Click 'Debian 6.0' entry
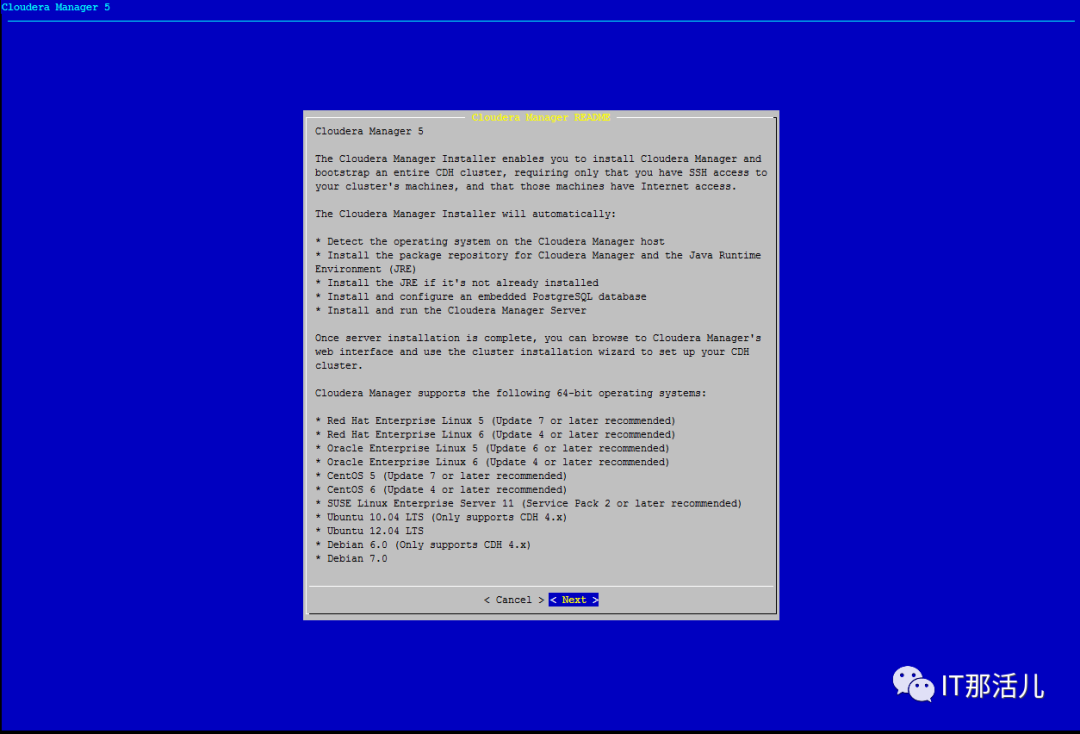The width and height of the screenshot is (1080, 734). point(423,545)
